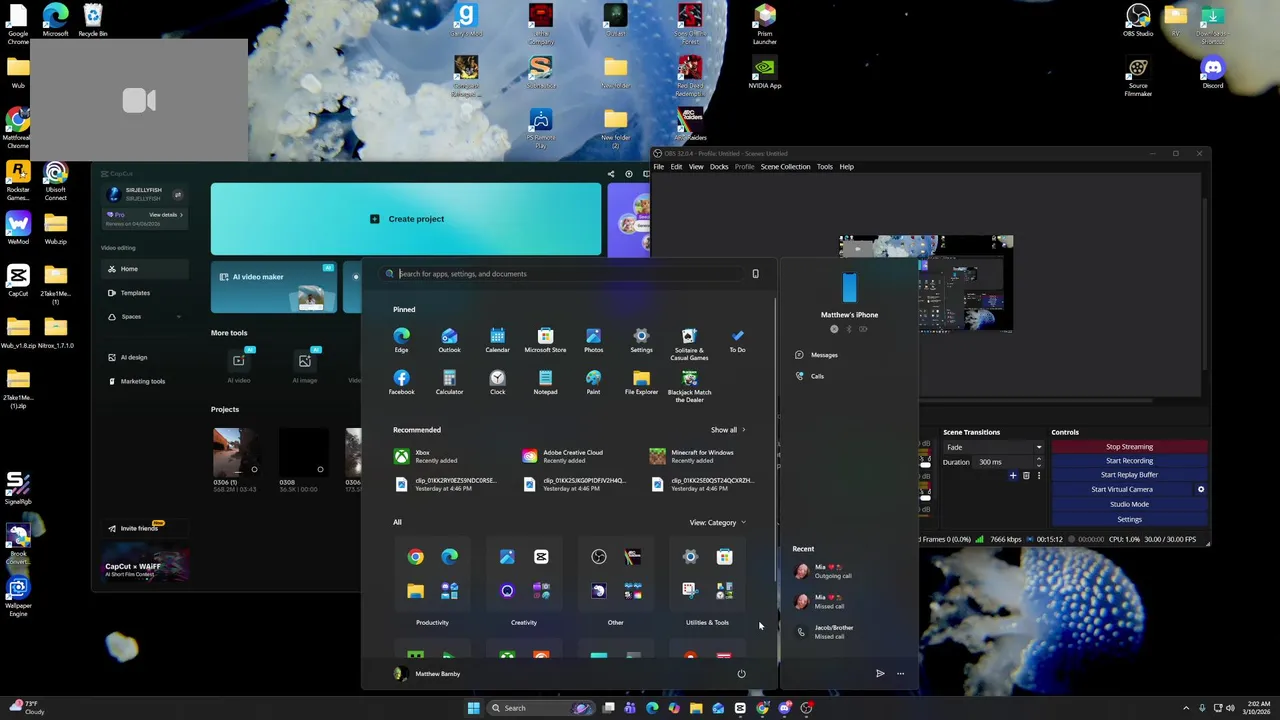Open Wallpaper Engine desktop shortcut
Viewport: 1280px width, 720px height.
pos(18,597)
